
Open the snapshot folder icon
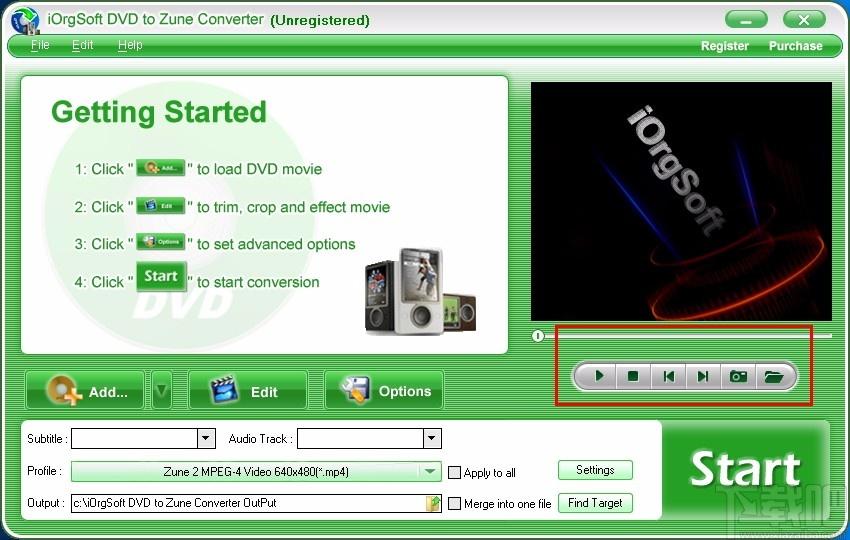[774, 376]
